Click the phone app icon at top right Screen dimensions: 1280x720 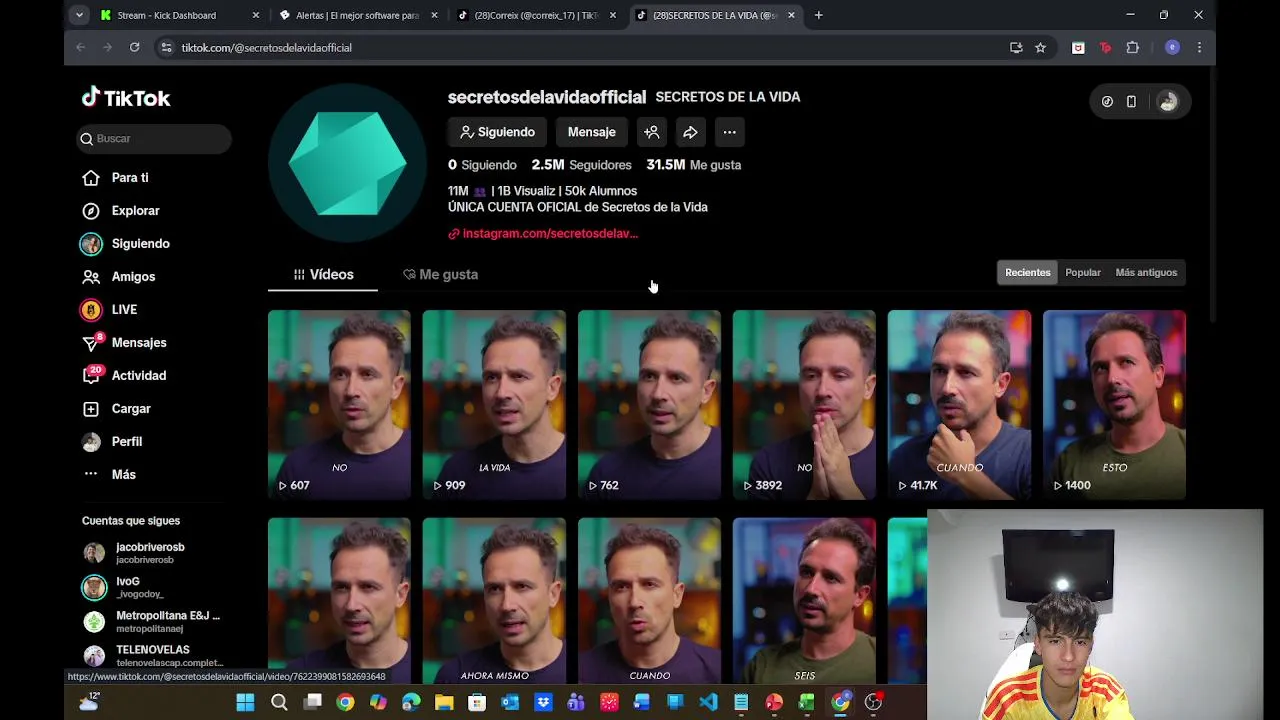click(1131, 102)
